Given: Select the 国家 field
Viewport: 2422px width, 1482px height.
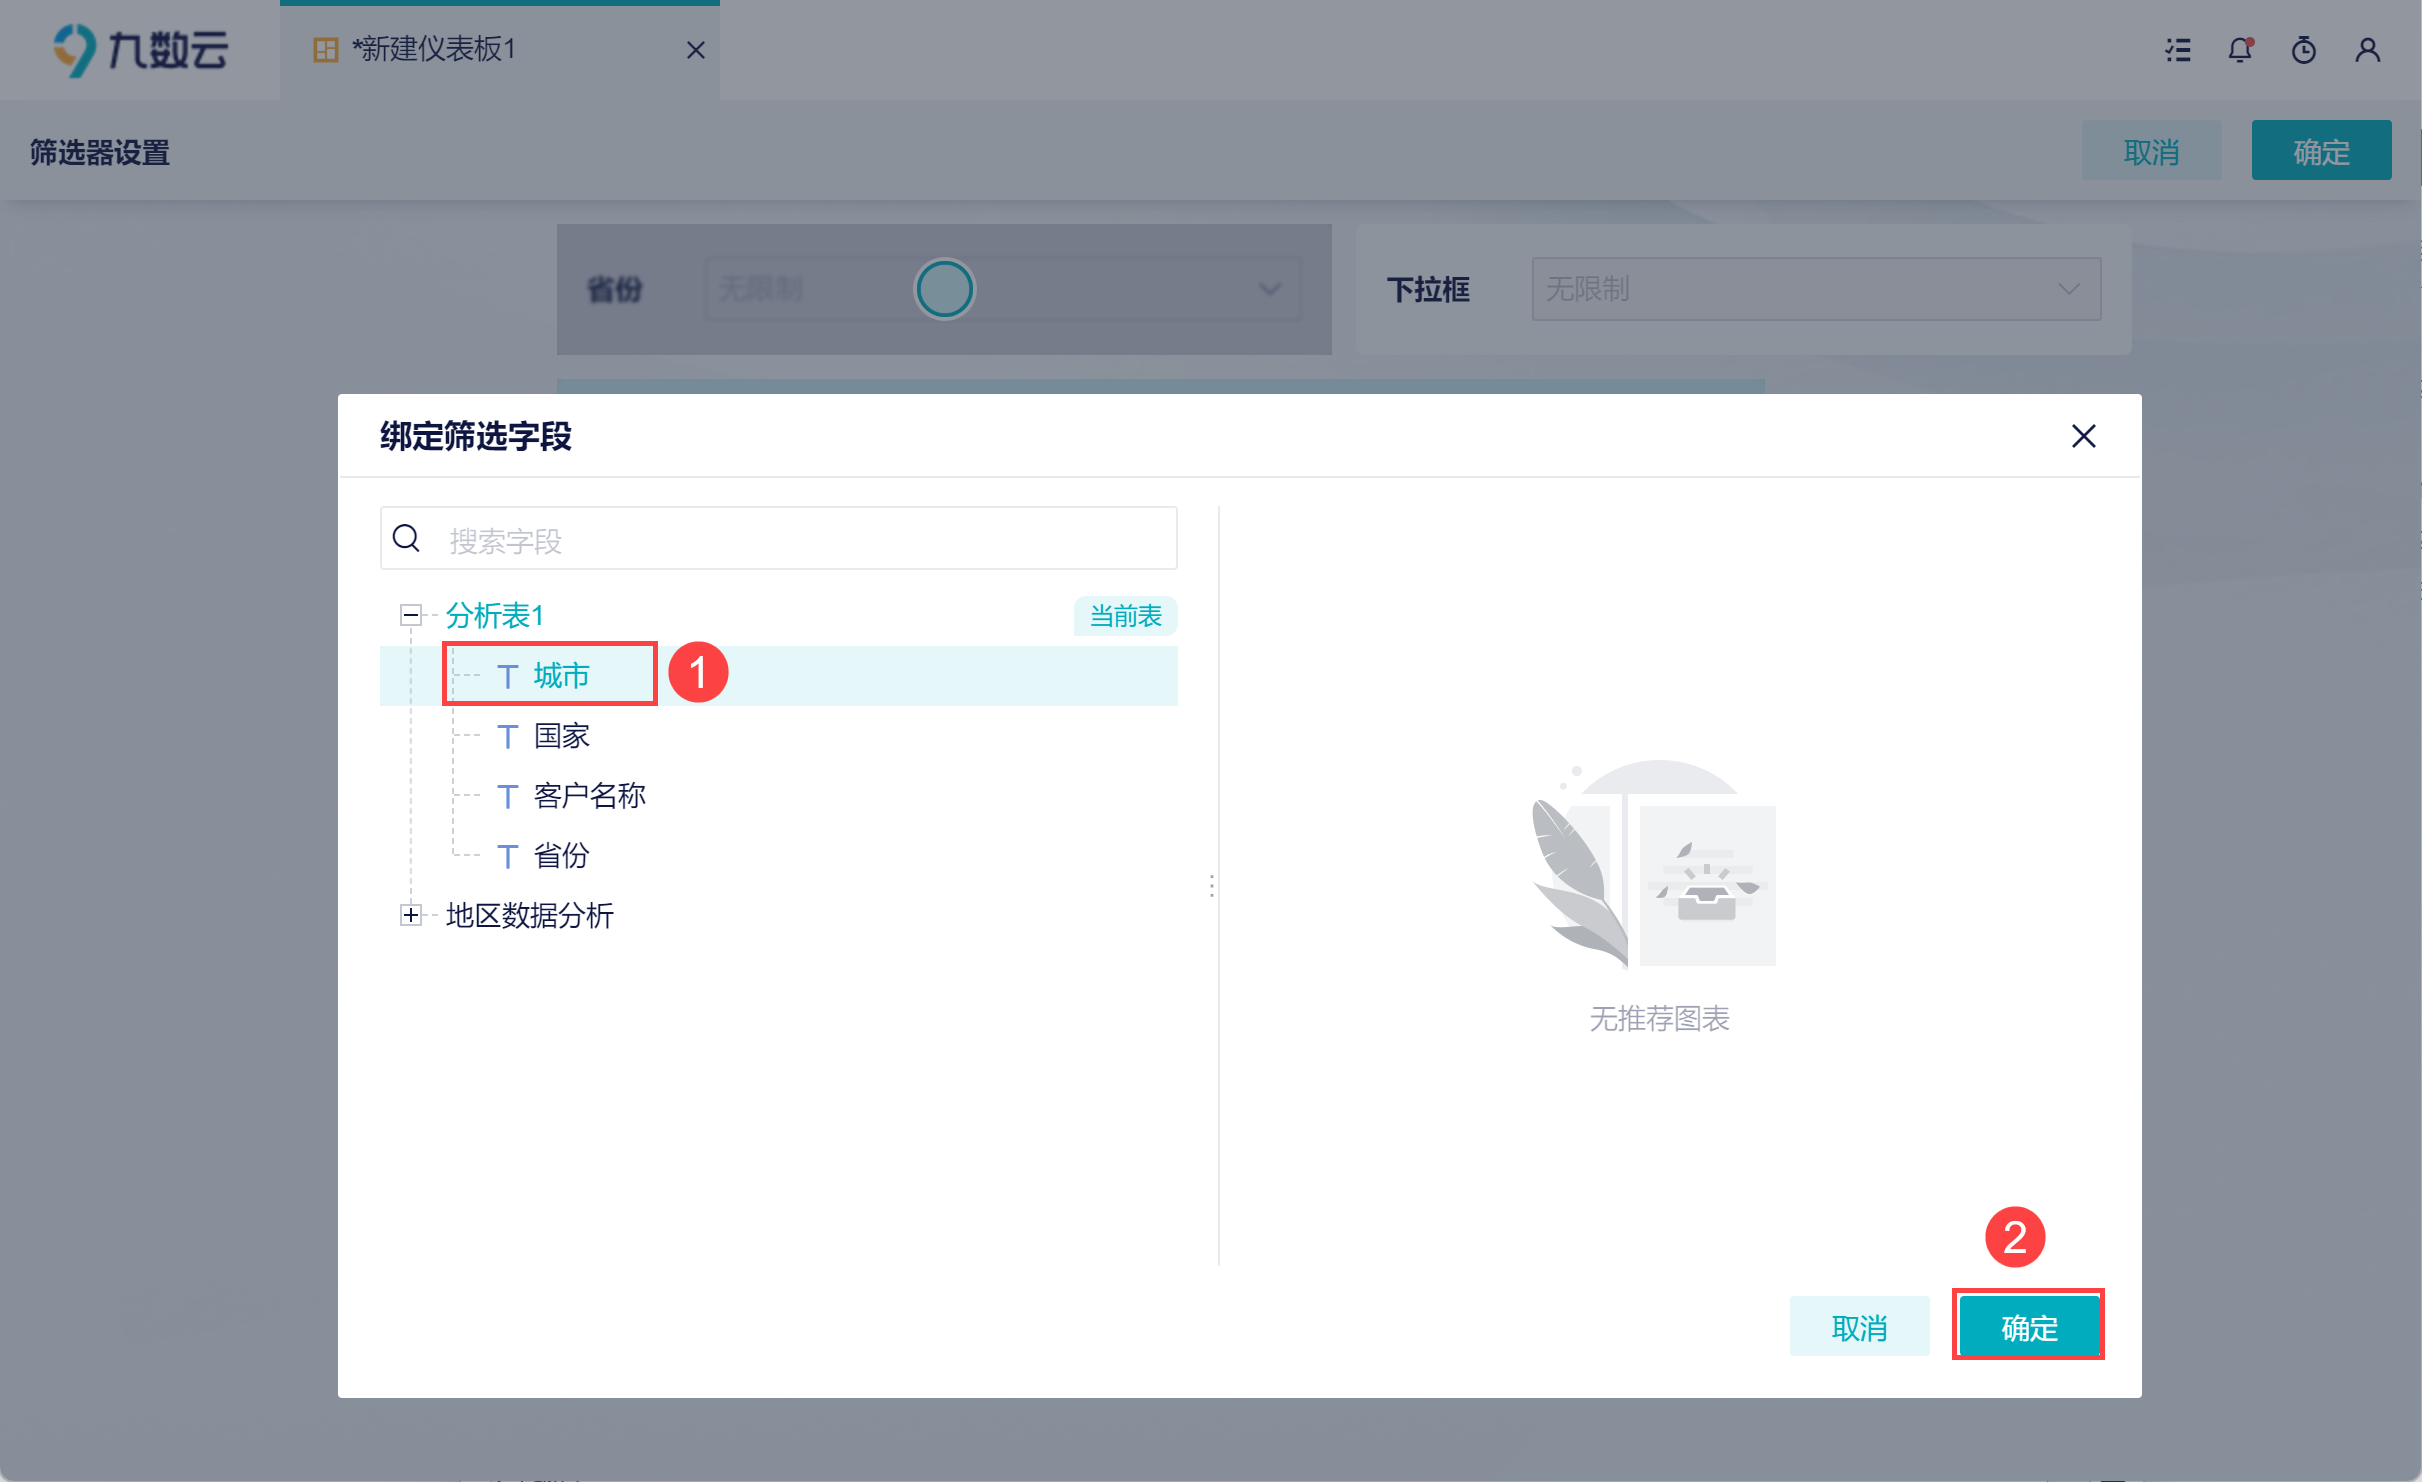Looking at the screenshot, I should click(561, 736).
